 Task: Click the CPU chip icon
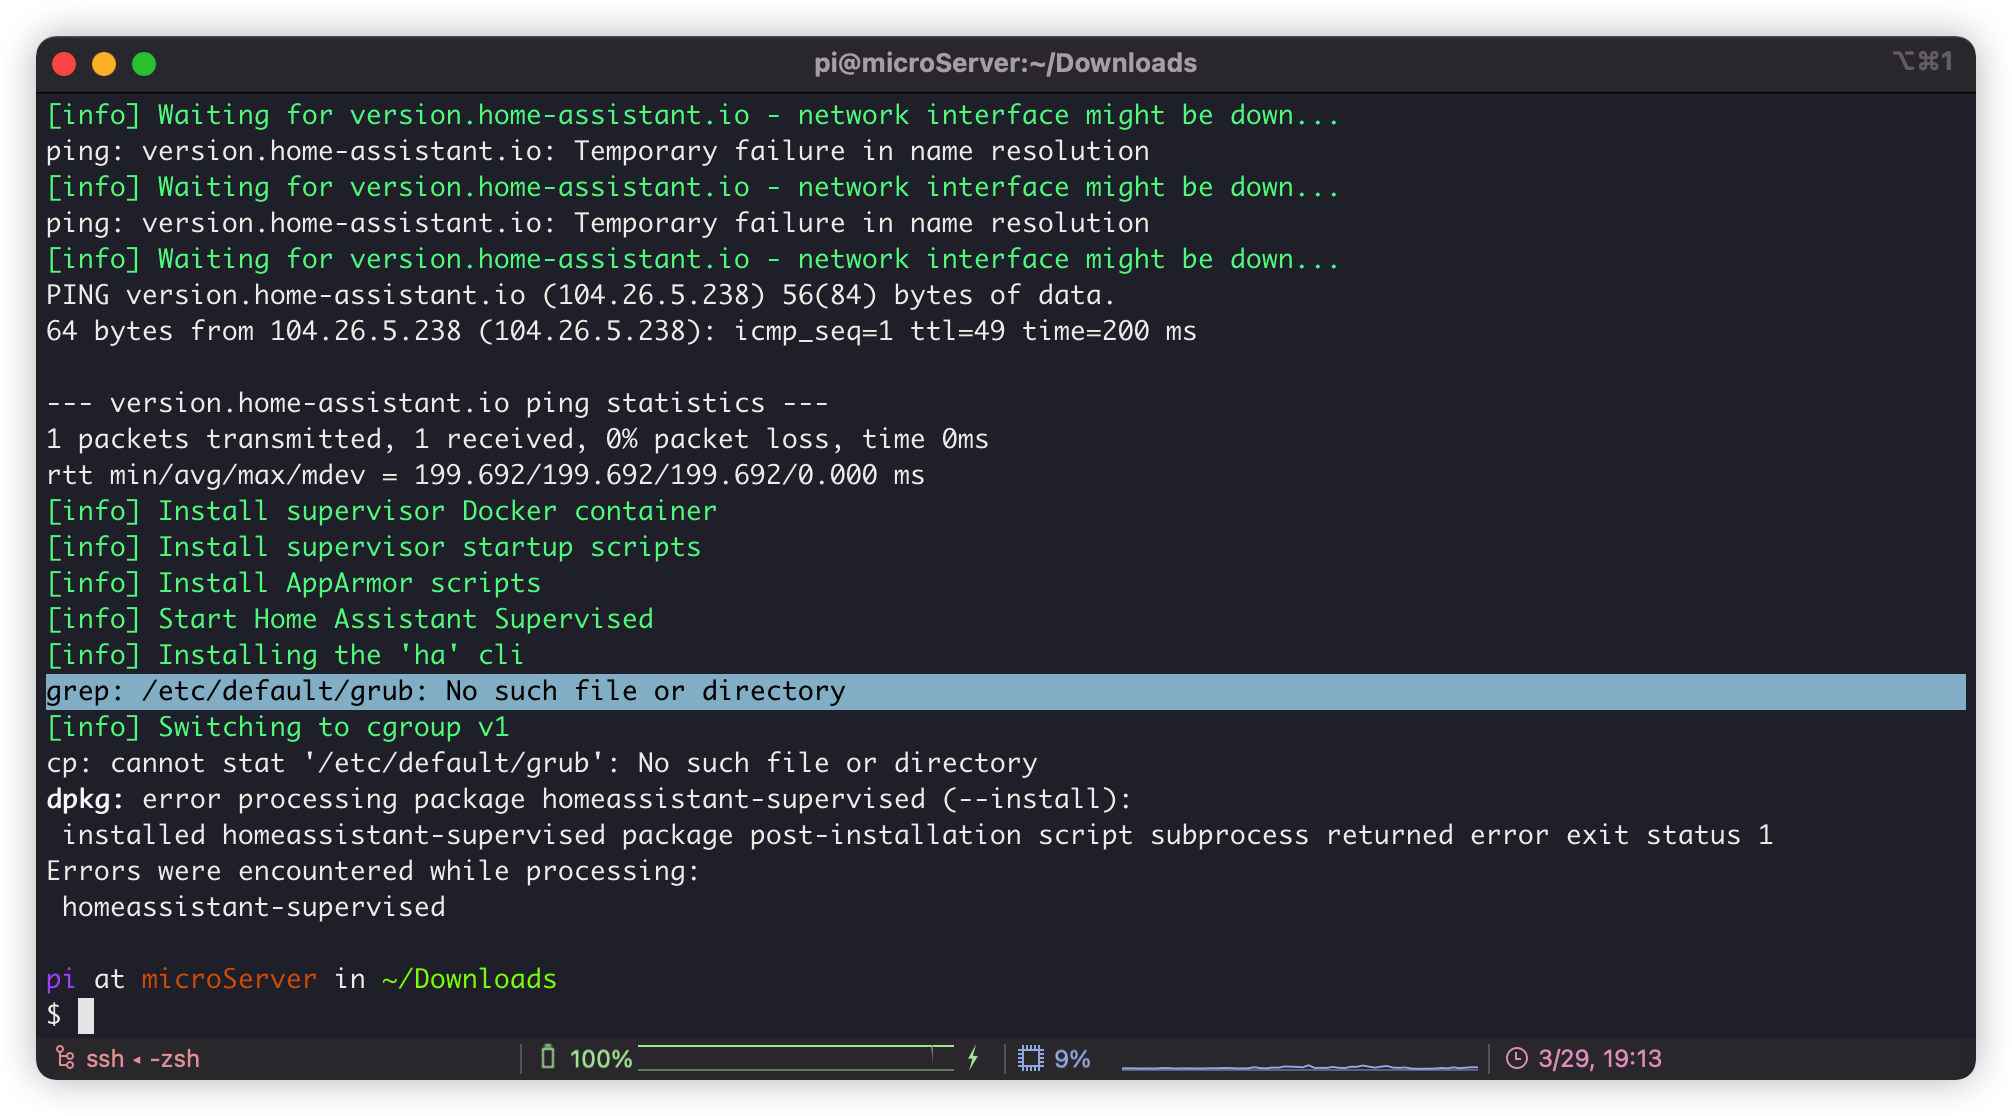(x=1030, y=1058)
